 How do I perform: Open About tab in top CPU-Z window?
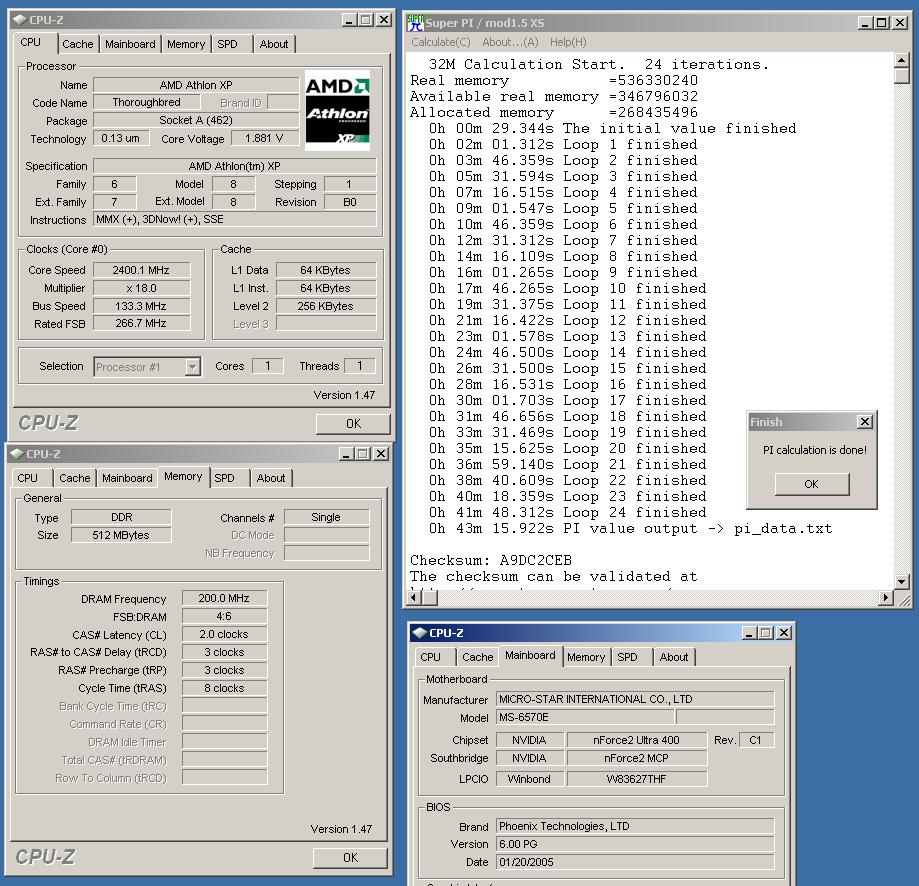[274, 44]
